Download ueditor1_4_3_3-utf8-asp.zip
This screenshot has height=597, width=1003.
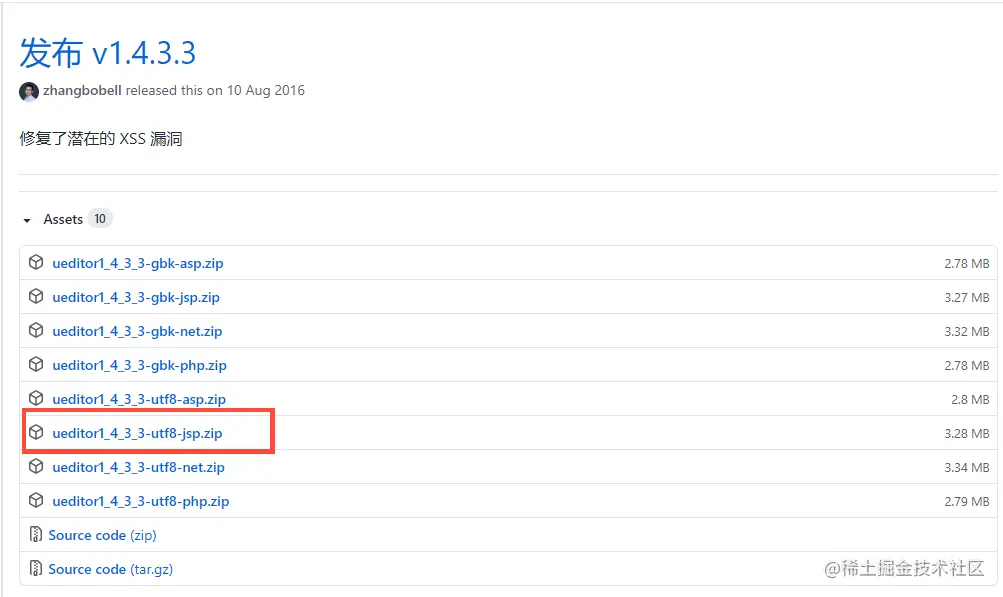[139, 399]
